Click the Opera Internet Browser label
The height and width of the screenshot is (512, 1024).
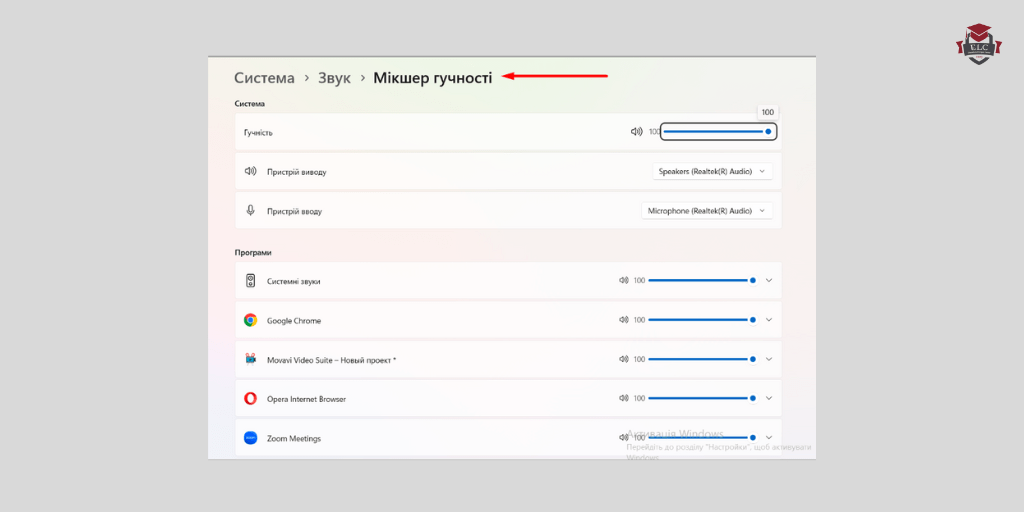click(x=306, y=399)
